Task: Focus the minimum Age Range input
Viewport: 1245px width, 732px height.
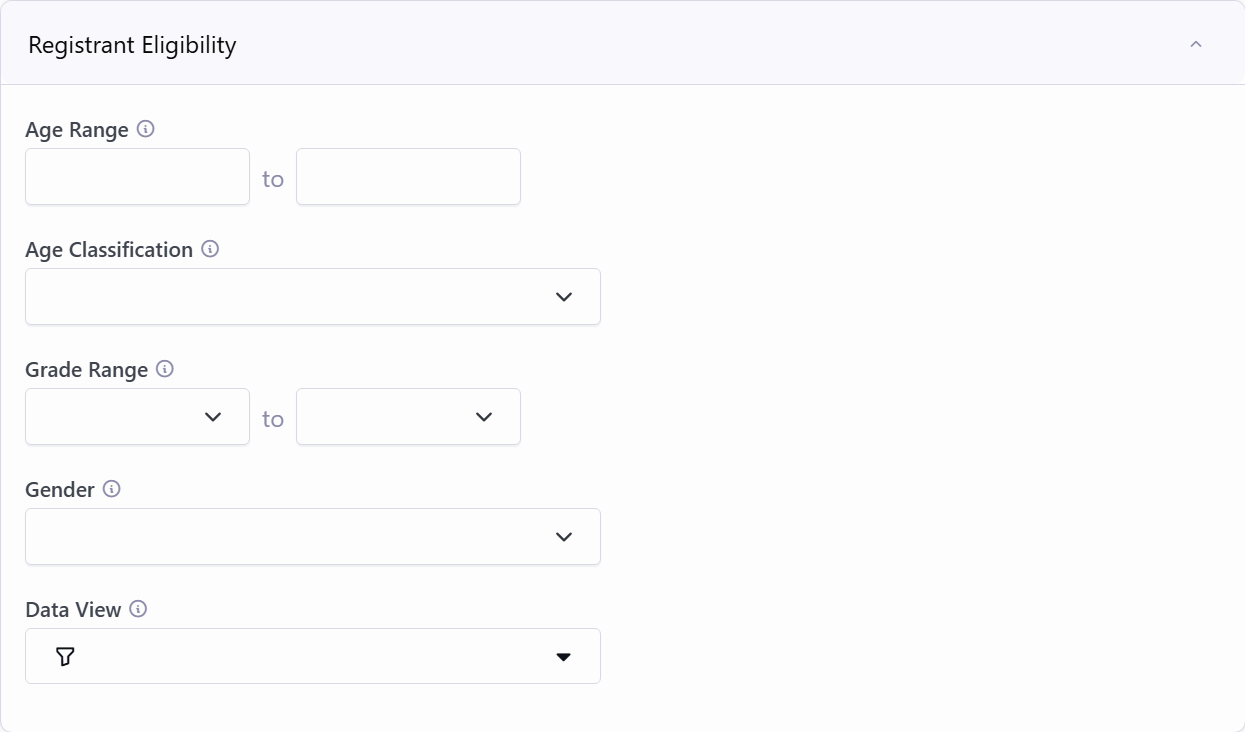Action: click(137, 177)
